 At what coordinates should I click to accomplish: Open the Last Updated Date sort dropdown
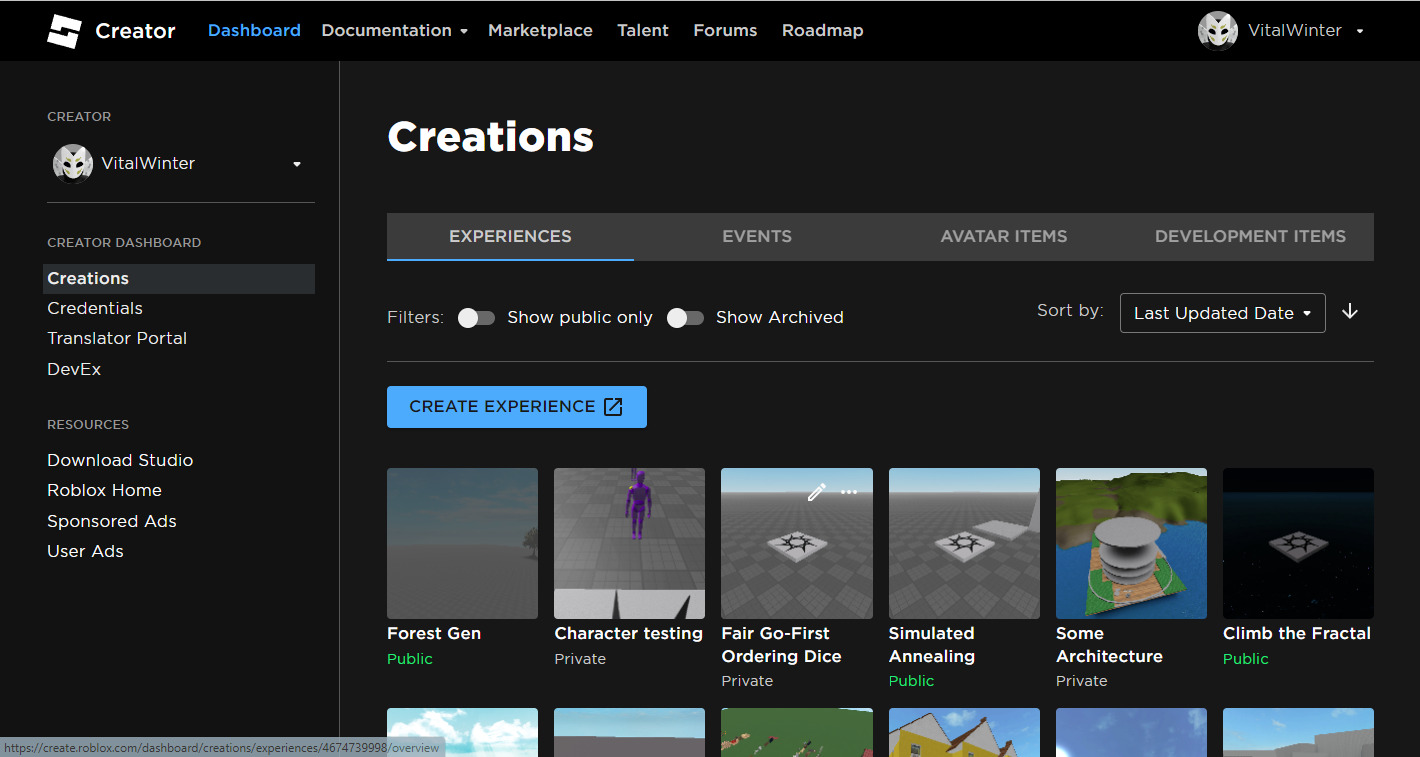[1223, 313]
